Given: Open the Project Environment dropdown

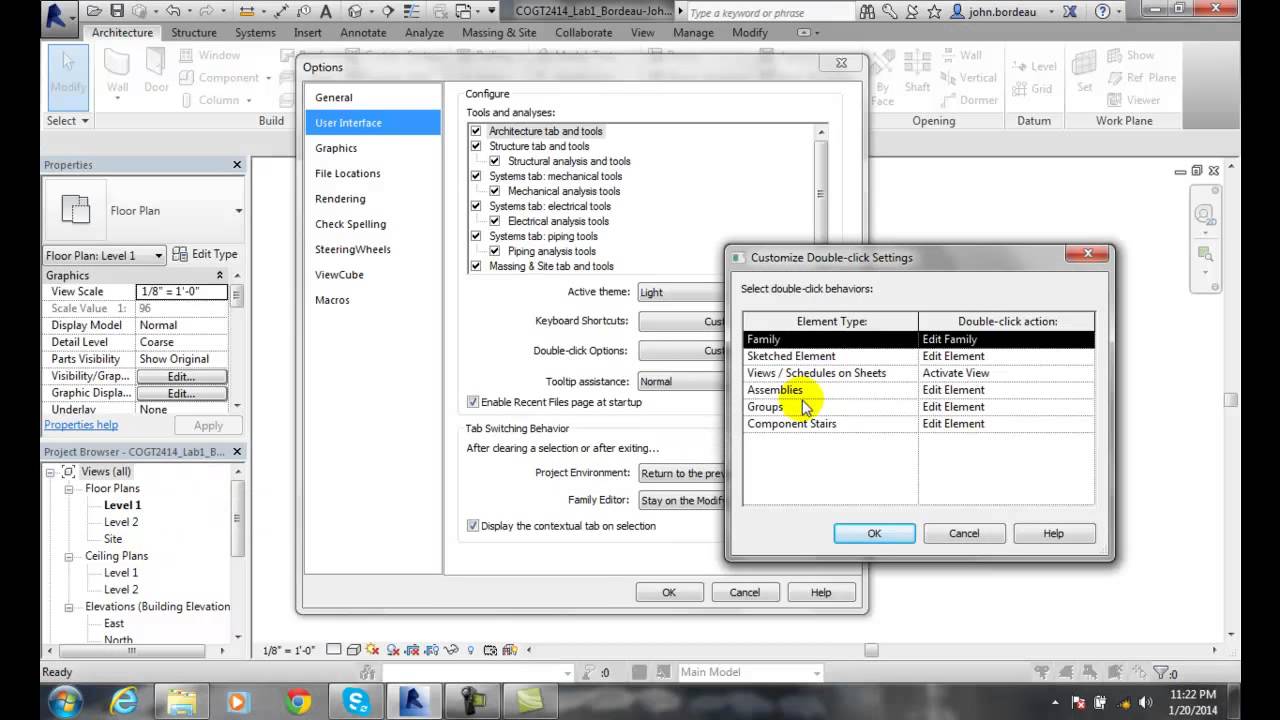Looking at the screenshot, I should click(x=681, y=473).
